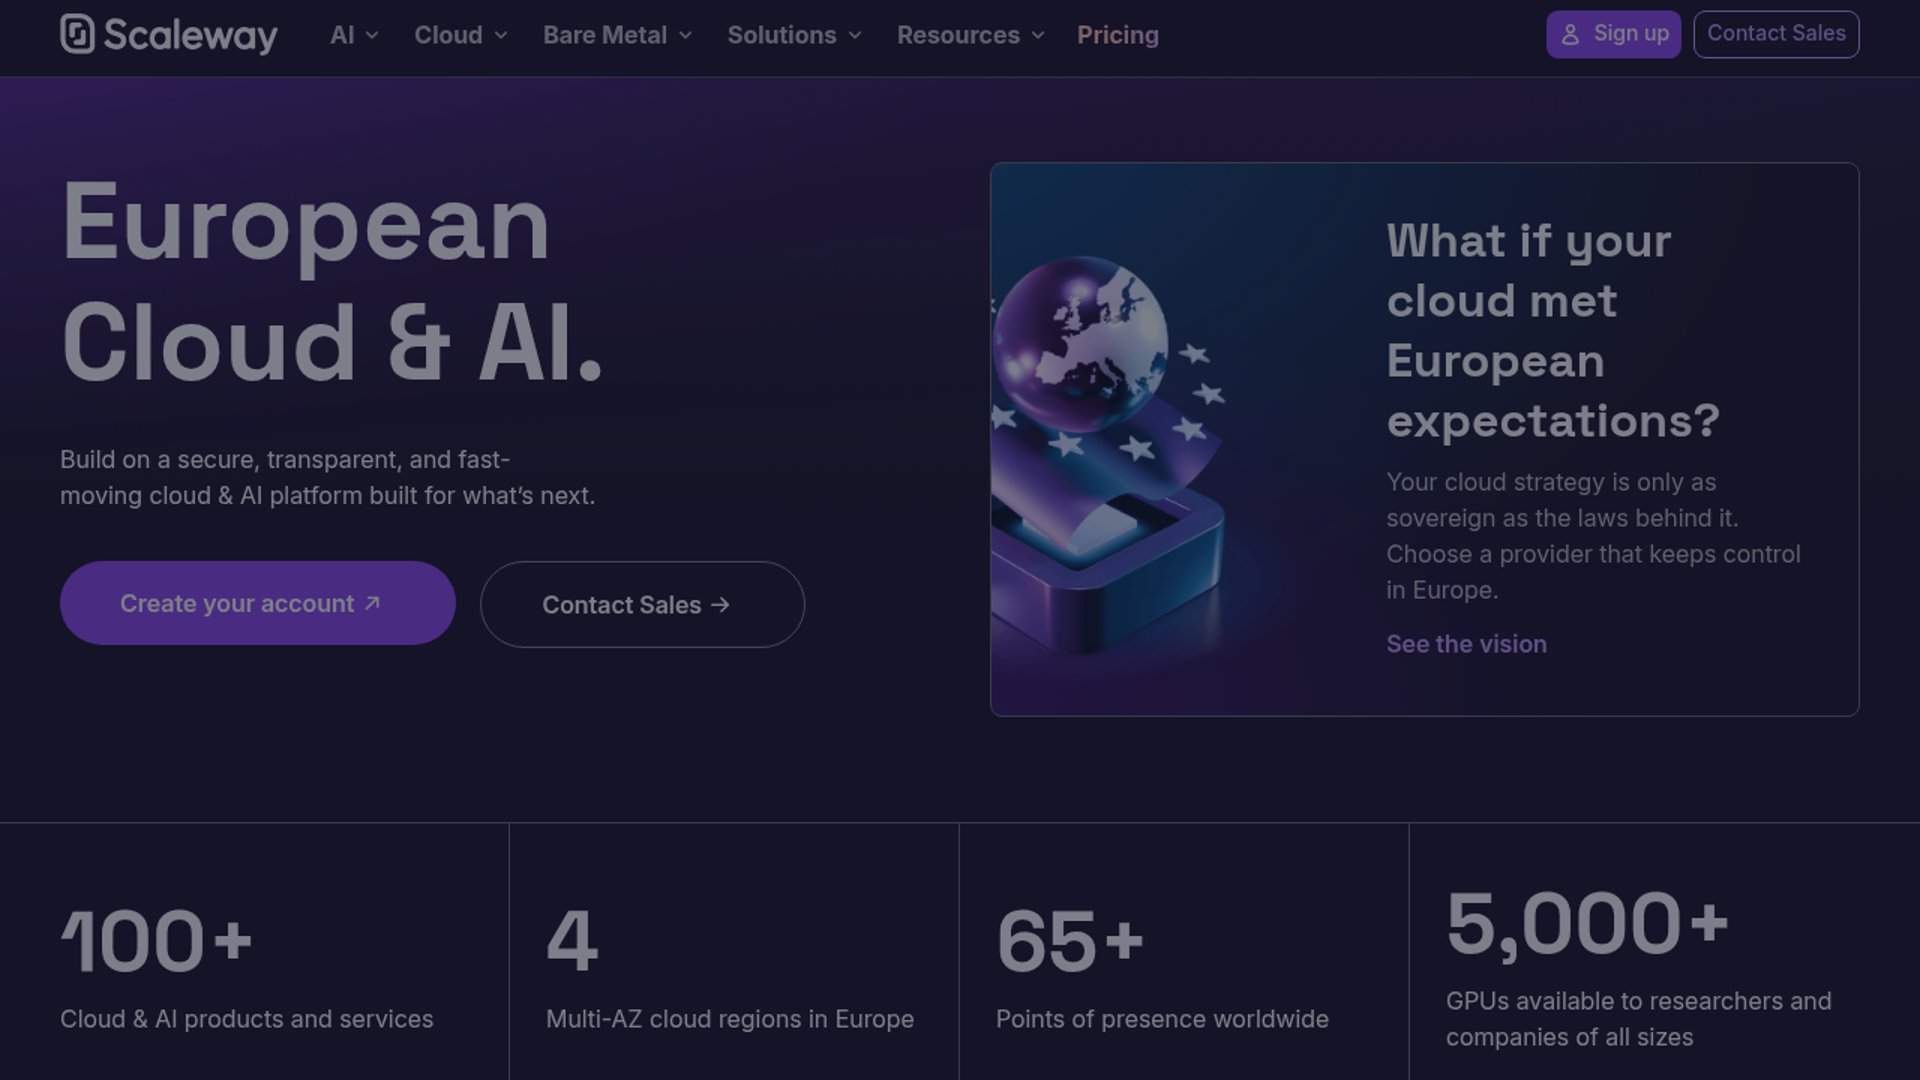
Task: Click the 'What if your cloud met European expectations?' heading
Action: click(1553, 331)
